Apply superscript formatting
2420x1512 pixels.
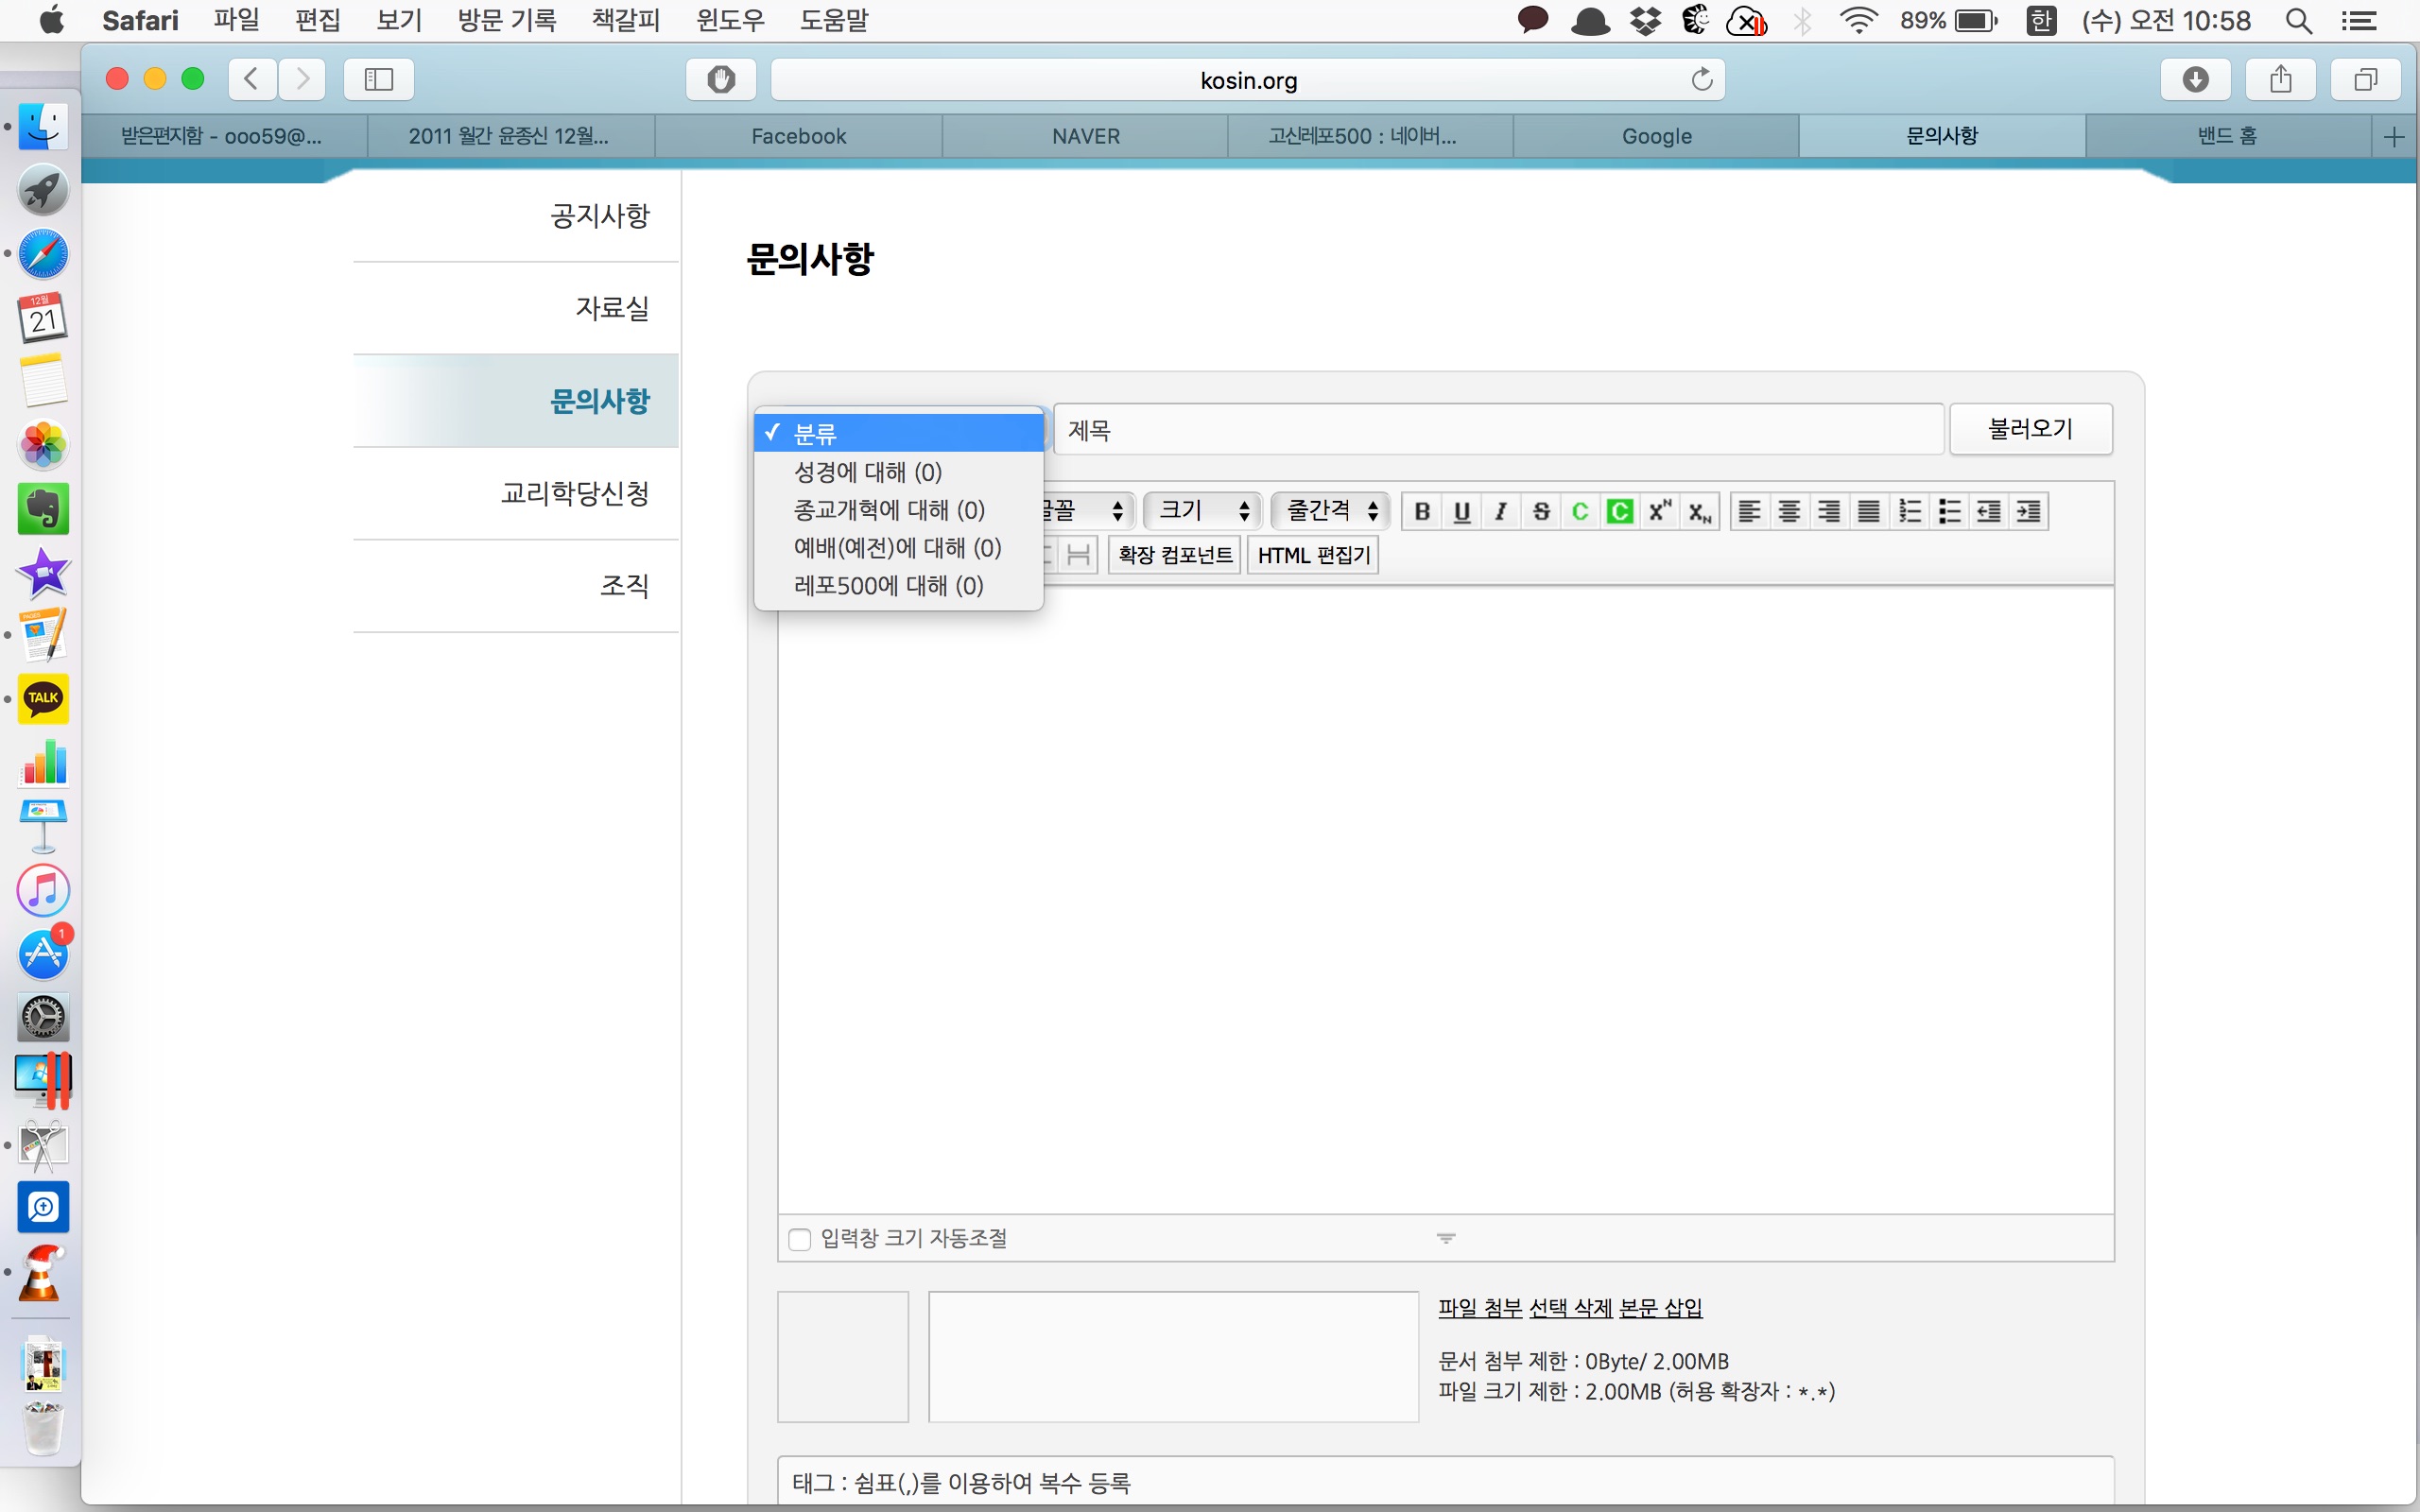(x=1660, y=512)
